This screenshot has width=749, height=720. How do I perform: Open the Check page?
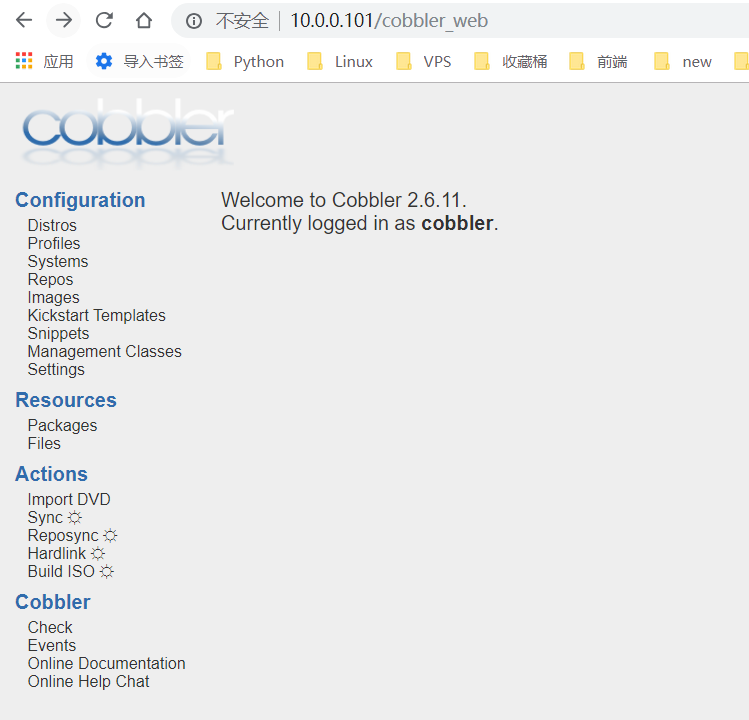(x=50, y=627)
